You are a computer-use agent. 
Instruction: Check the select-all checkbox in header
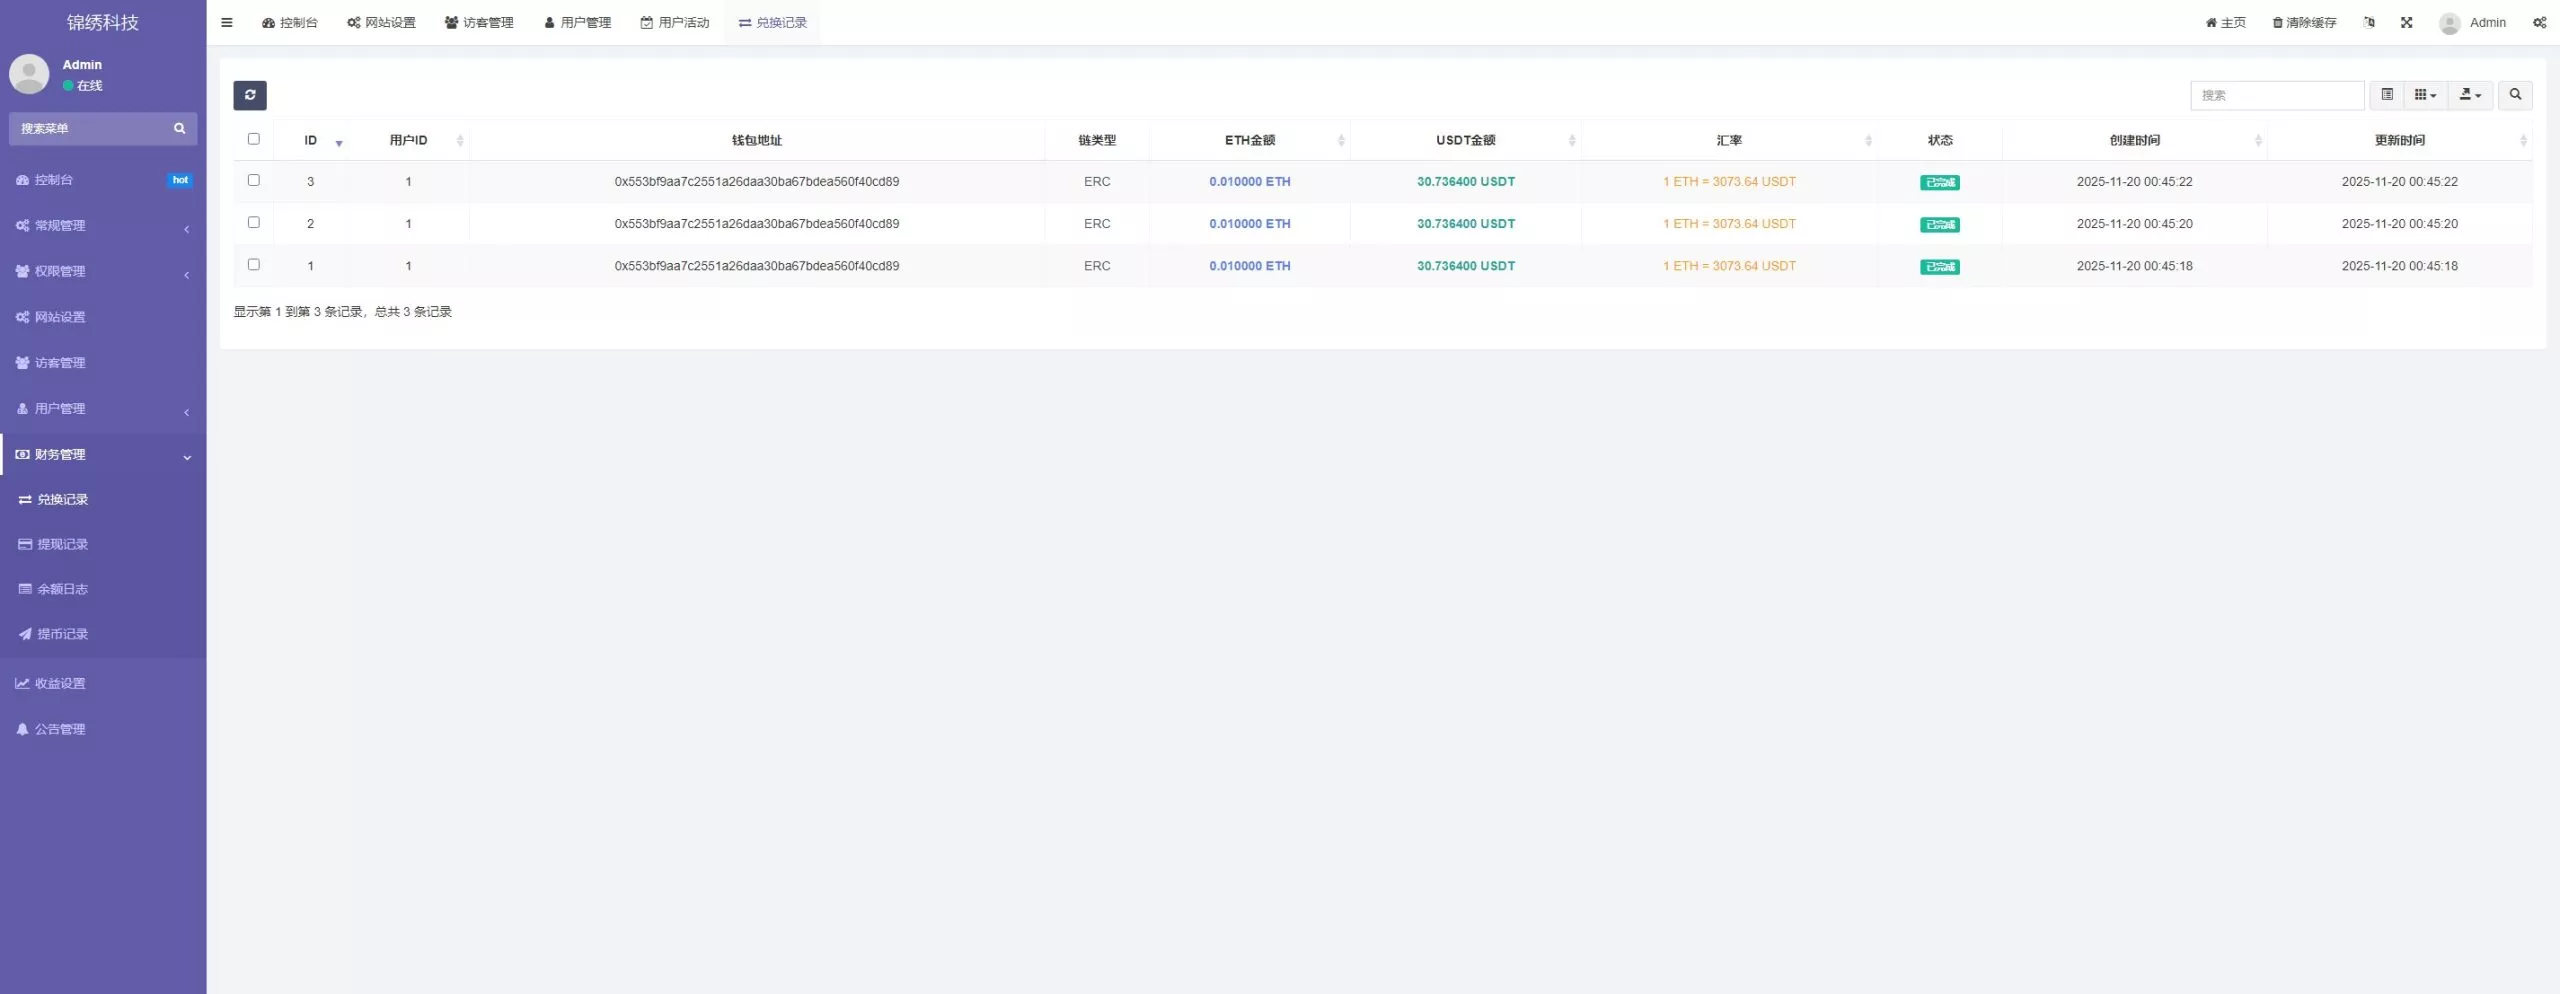(253, 139)
